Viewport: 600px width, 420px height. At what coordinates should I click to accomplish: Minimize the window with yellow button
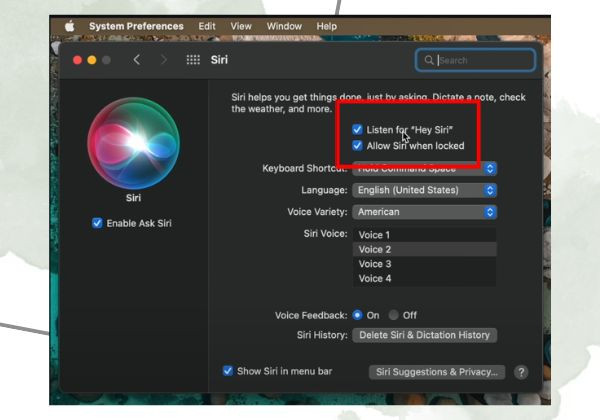tap(92, 60)
